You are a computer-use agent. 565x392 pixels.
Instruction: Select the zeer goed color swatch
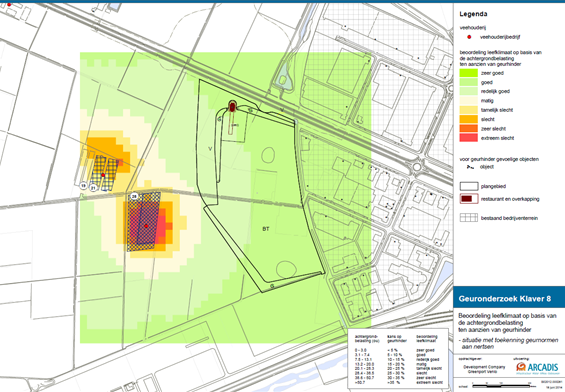[468, 73]
